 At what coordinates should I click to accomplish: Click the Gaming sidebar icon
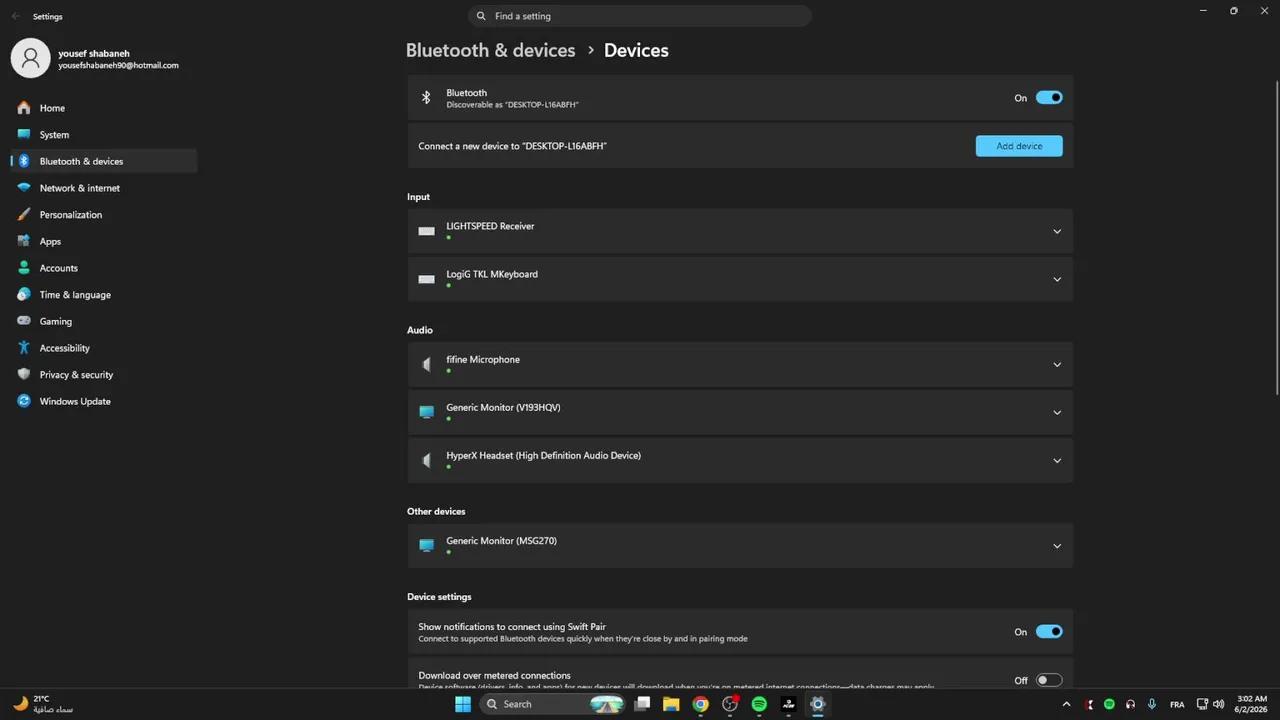pyautogui.click(x=24, y=321)
